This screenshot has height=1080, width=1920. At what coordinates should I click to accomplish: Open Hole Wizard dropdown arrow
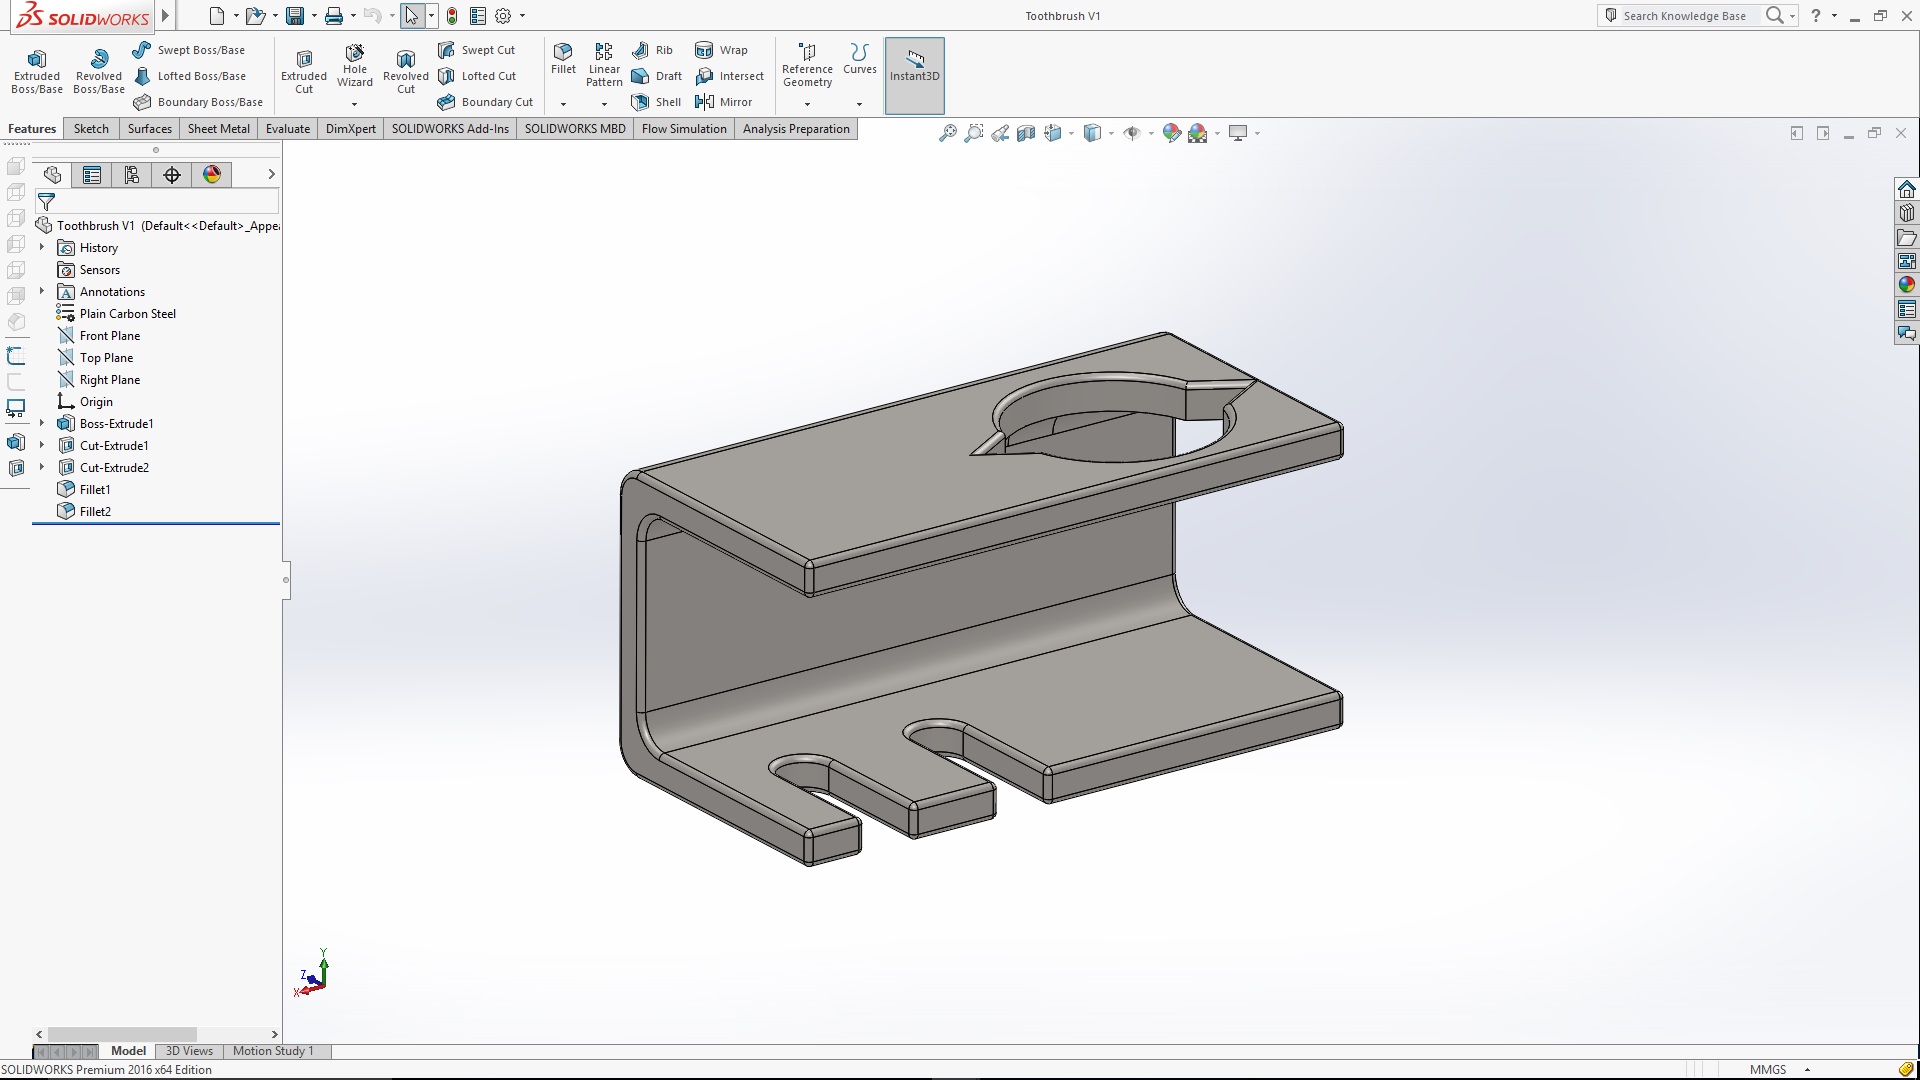[355, 104]
